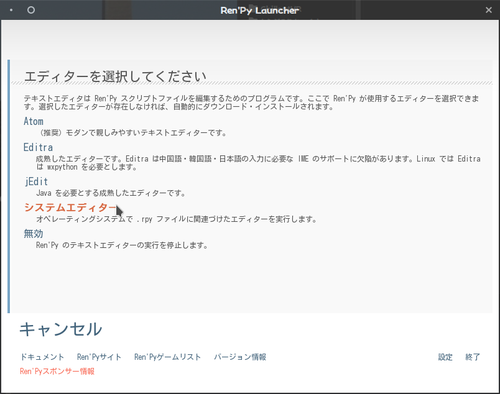
Task: Open the Ren'Pyサイト link
Action: (x=99, y=357)
